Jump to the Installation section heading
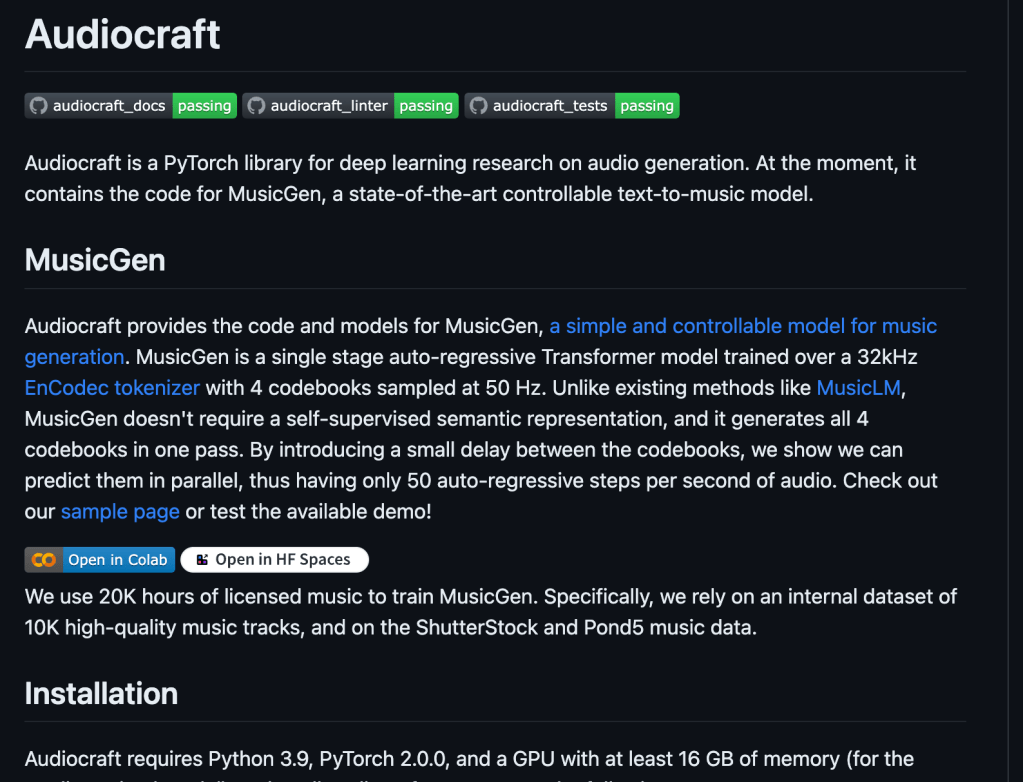The image size is (1023, 782). point(101,694)
